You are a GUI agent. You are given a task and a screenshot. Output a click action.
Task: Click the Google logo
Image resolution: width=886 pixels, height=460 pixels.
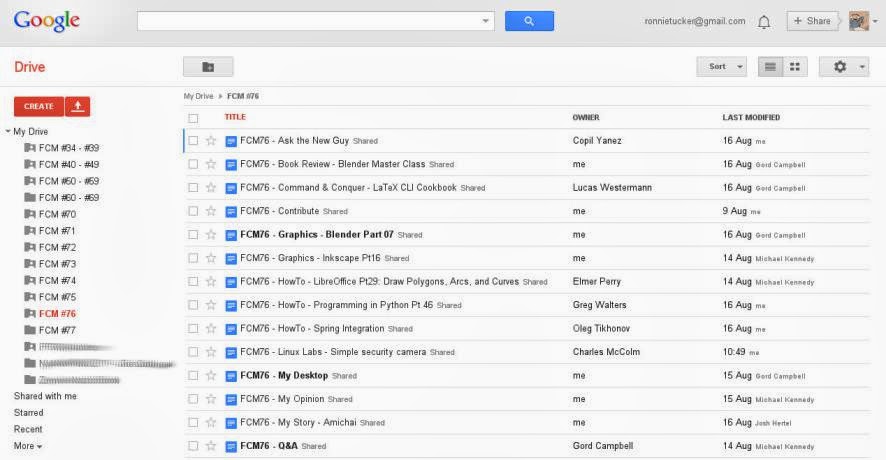[46, 21]
